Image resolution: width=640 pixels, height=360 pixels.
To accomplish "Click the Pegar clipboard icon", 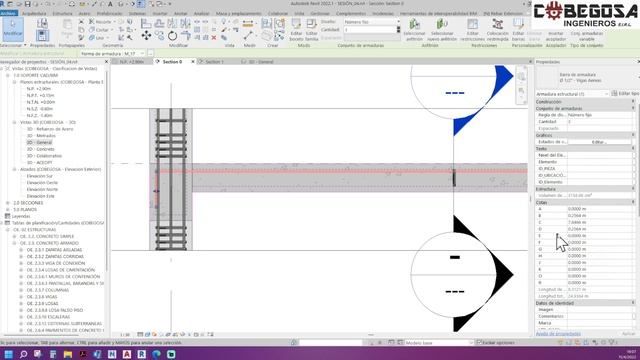I will 67,29.
